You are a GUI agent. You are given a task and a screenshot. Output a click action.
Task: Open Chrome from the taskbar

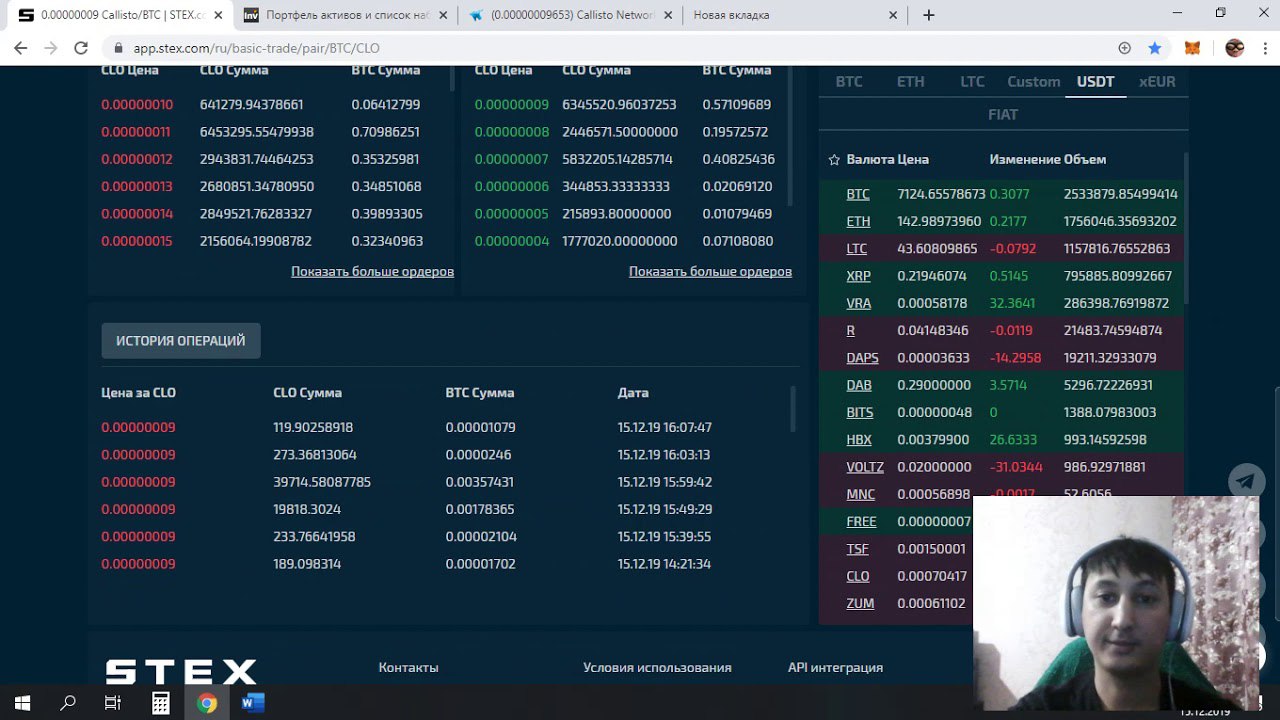pyautogui.click(x=207, y=703)
